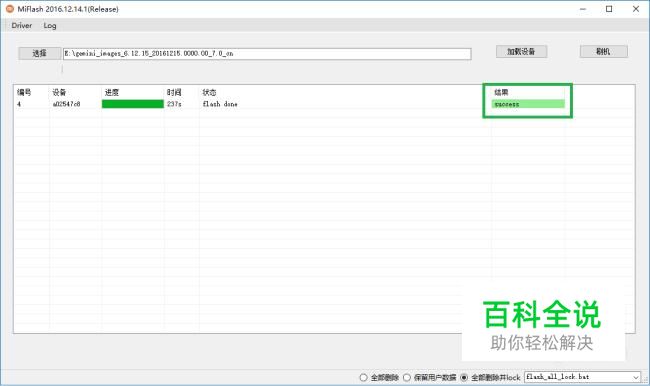650x386 pixels.
Task: Click the 状态 column header
Action: (x=209, y=92)
